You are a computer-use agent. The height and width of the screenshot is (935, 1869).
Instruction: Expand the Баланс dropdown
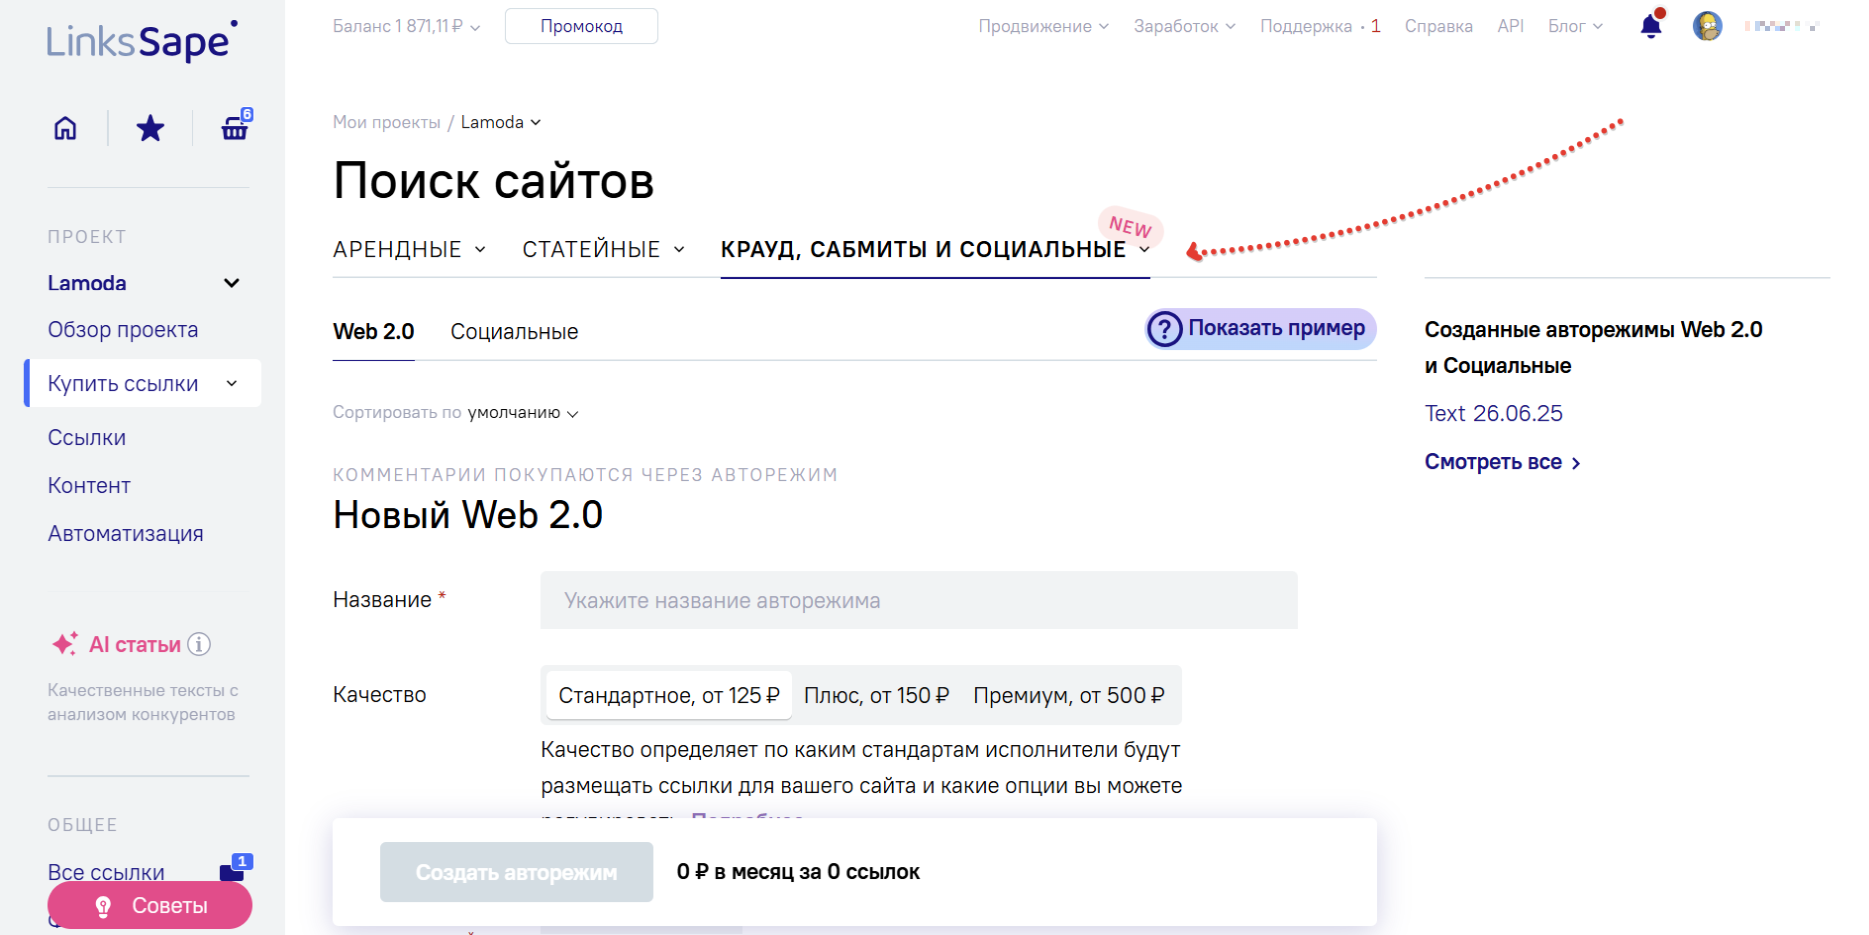(406, 26)
